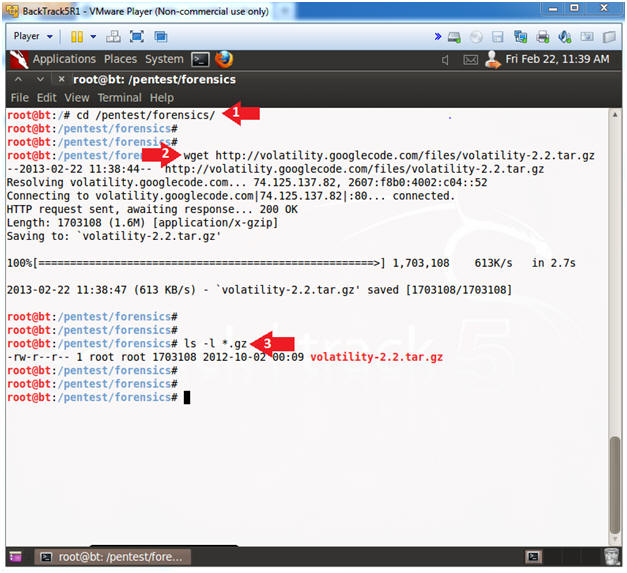Expand the hidden devices chevron in VMware toolbar
The width and height of the screenshot is (627, 573).
tap(438, 37)
